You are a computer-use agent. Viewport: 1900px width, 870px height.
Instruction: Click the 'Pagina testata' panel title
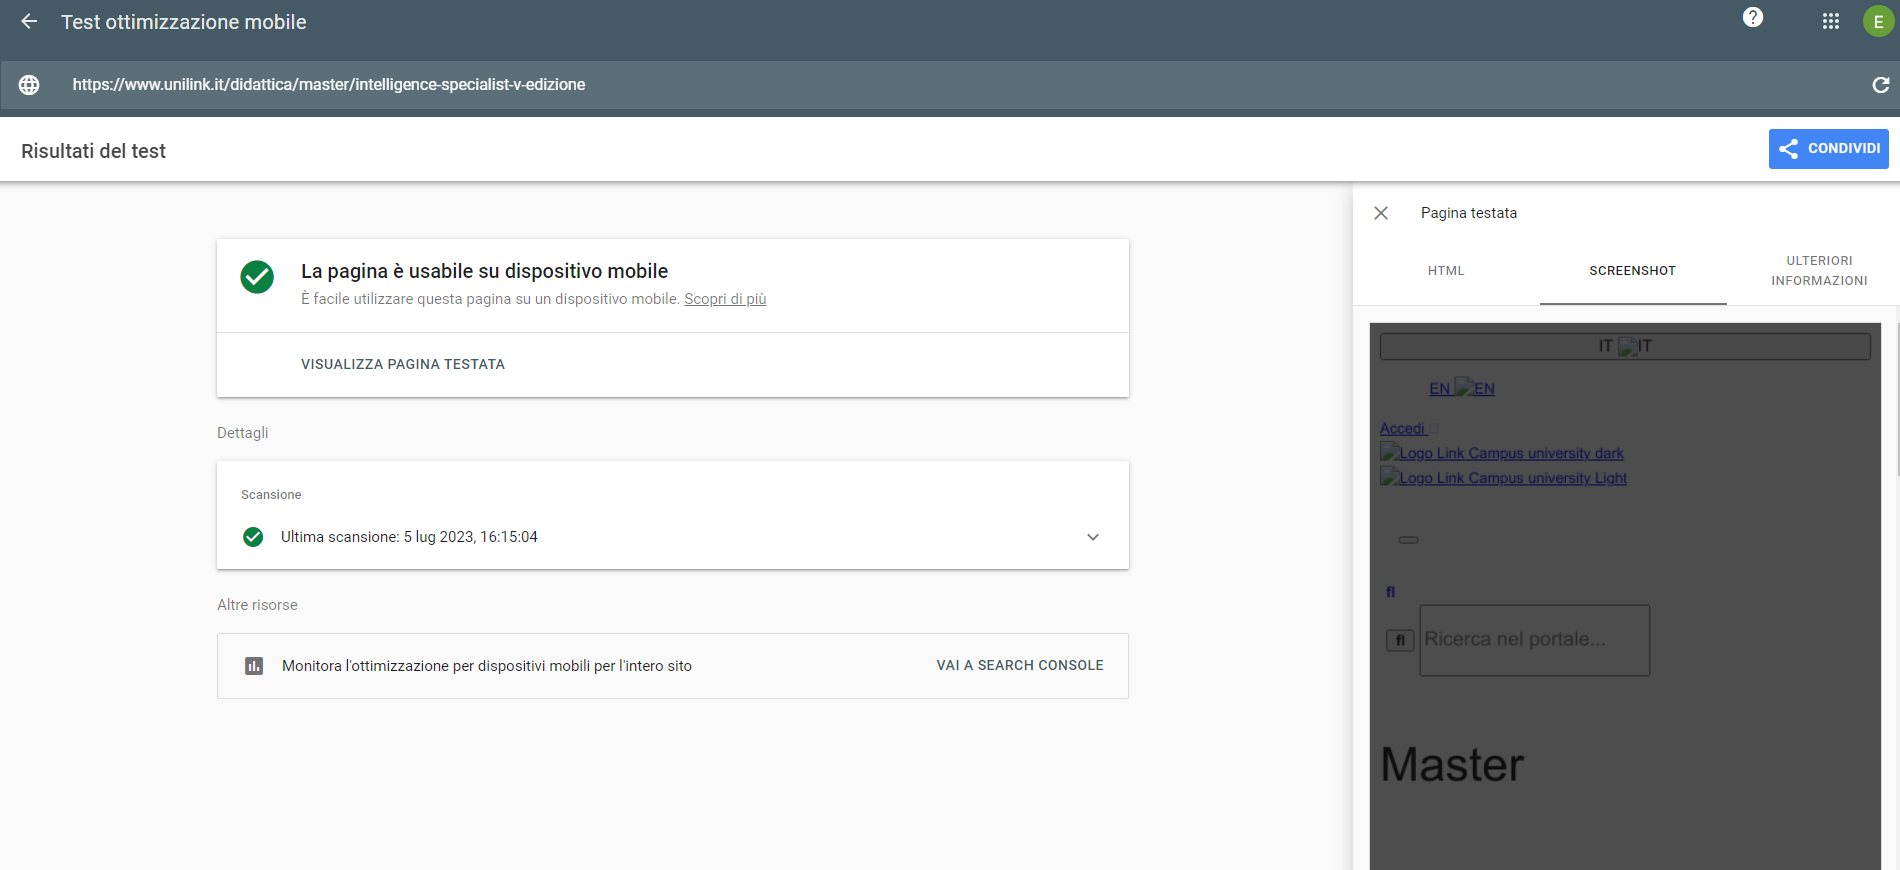point(1469,213)
